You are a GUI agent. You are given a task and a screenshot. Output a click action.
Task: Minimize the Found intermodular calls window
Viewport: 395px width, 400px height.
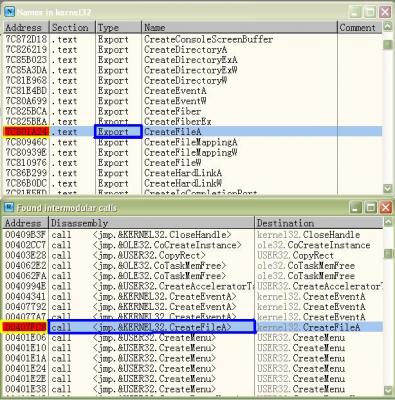[355, 208]
